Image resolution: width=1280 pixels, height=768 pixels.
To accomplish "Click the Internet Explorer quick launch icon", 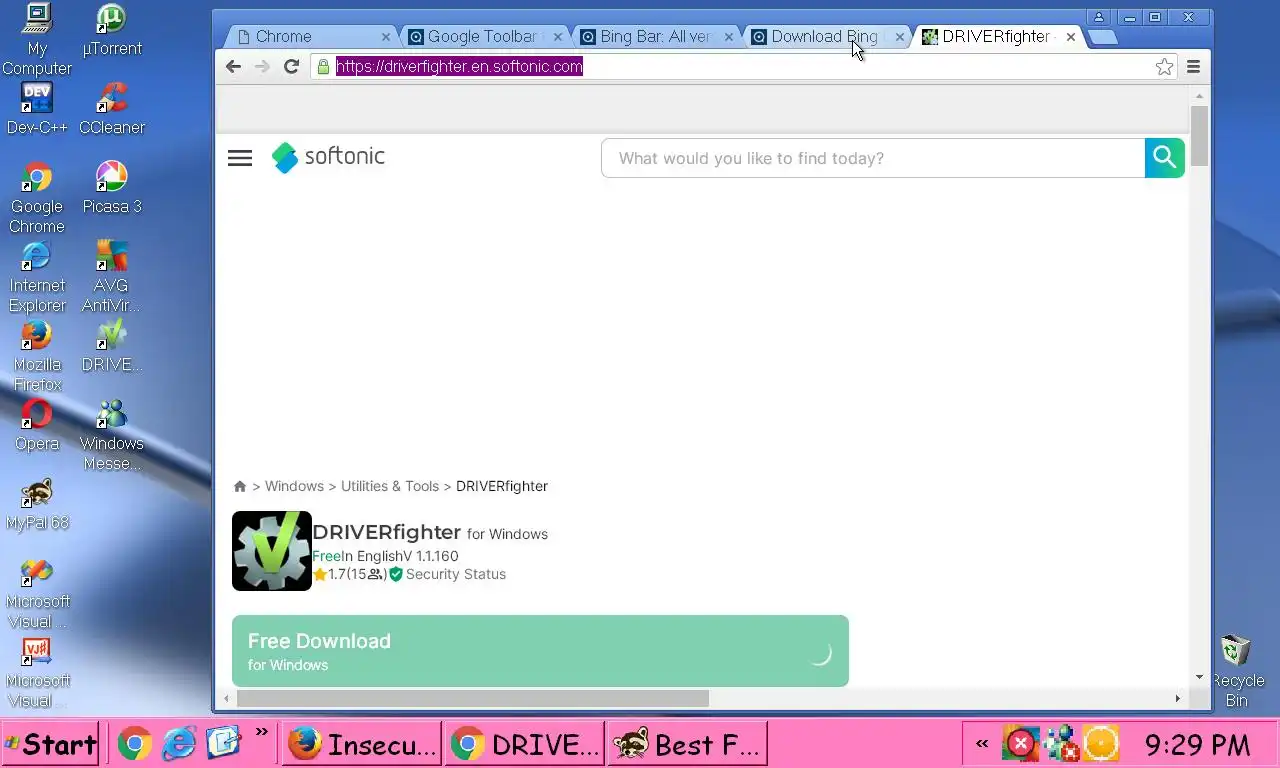I will pyautogui.click(x=179, y=743).
